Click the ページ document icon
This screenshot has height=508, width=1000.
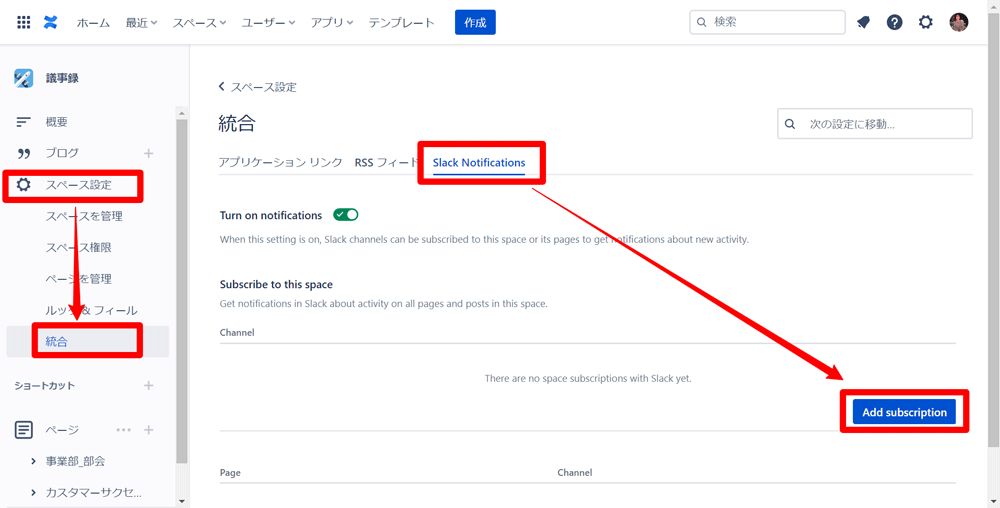(x=24, y=430)
